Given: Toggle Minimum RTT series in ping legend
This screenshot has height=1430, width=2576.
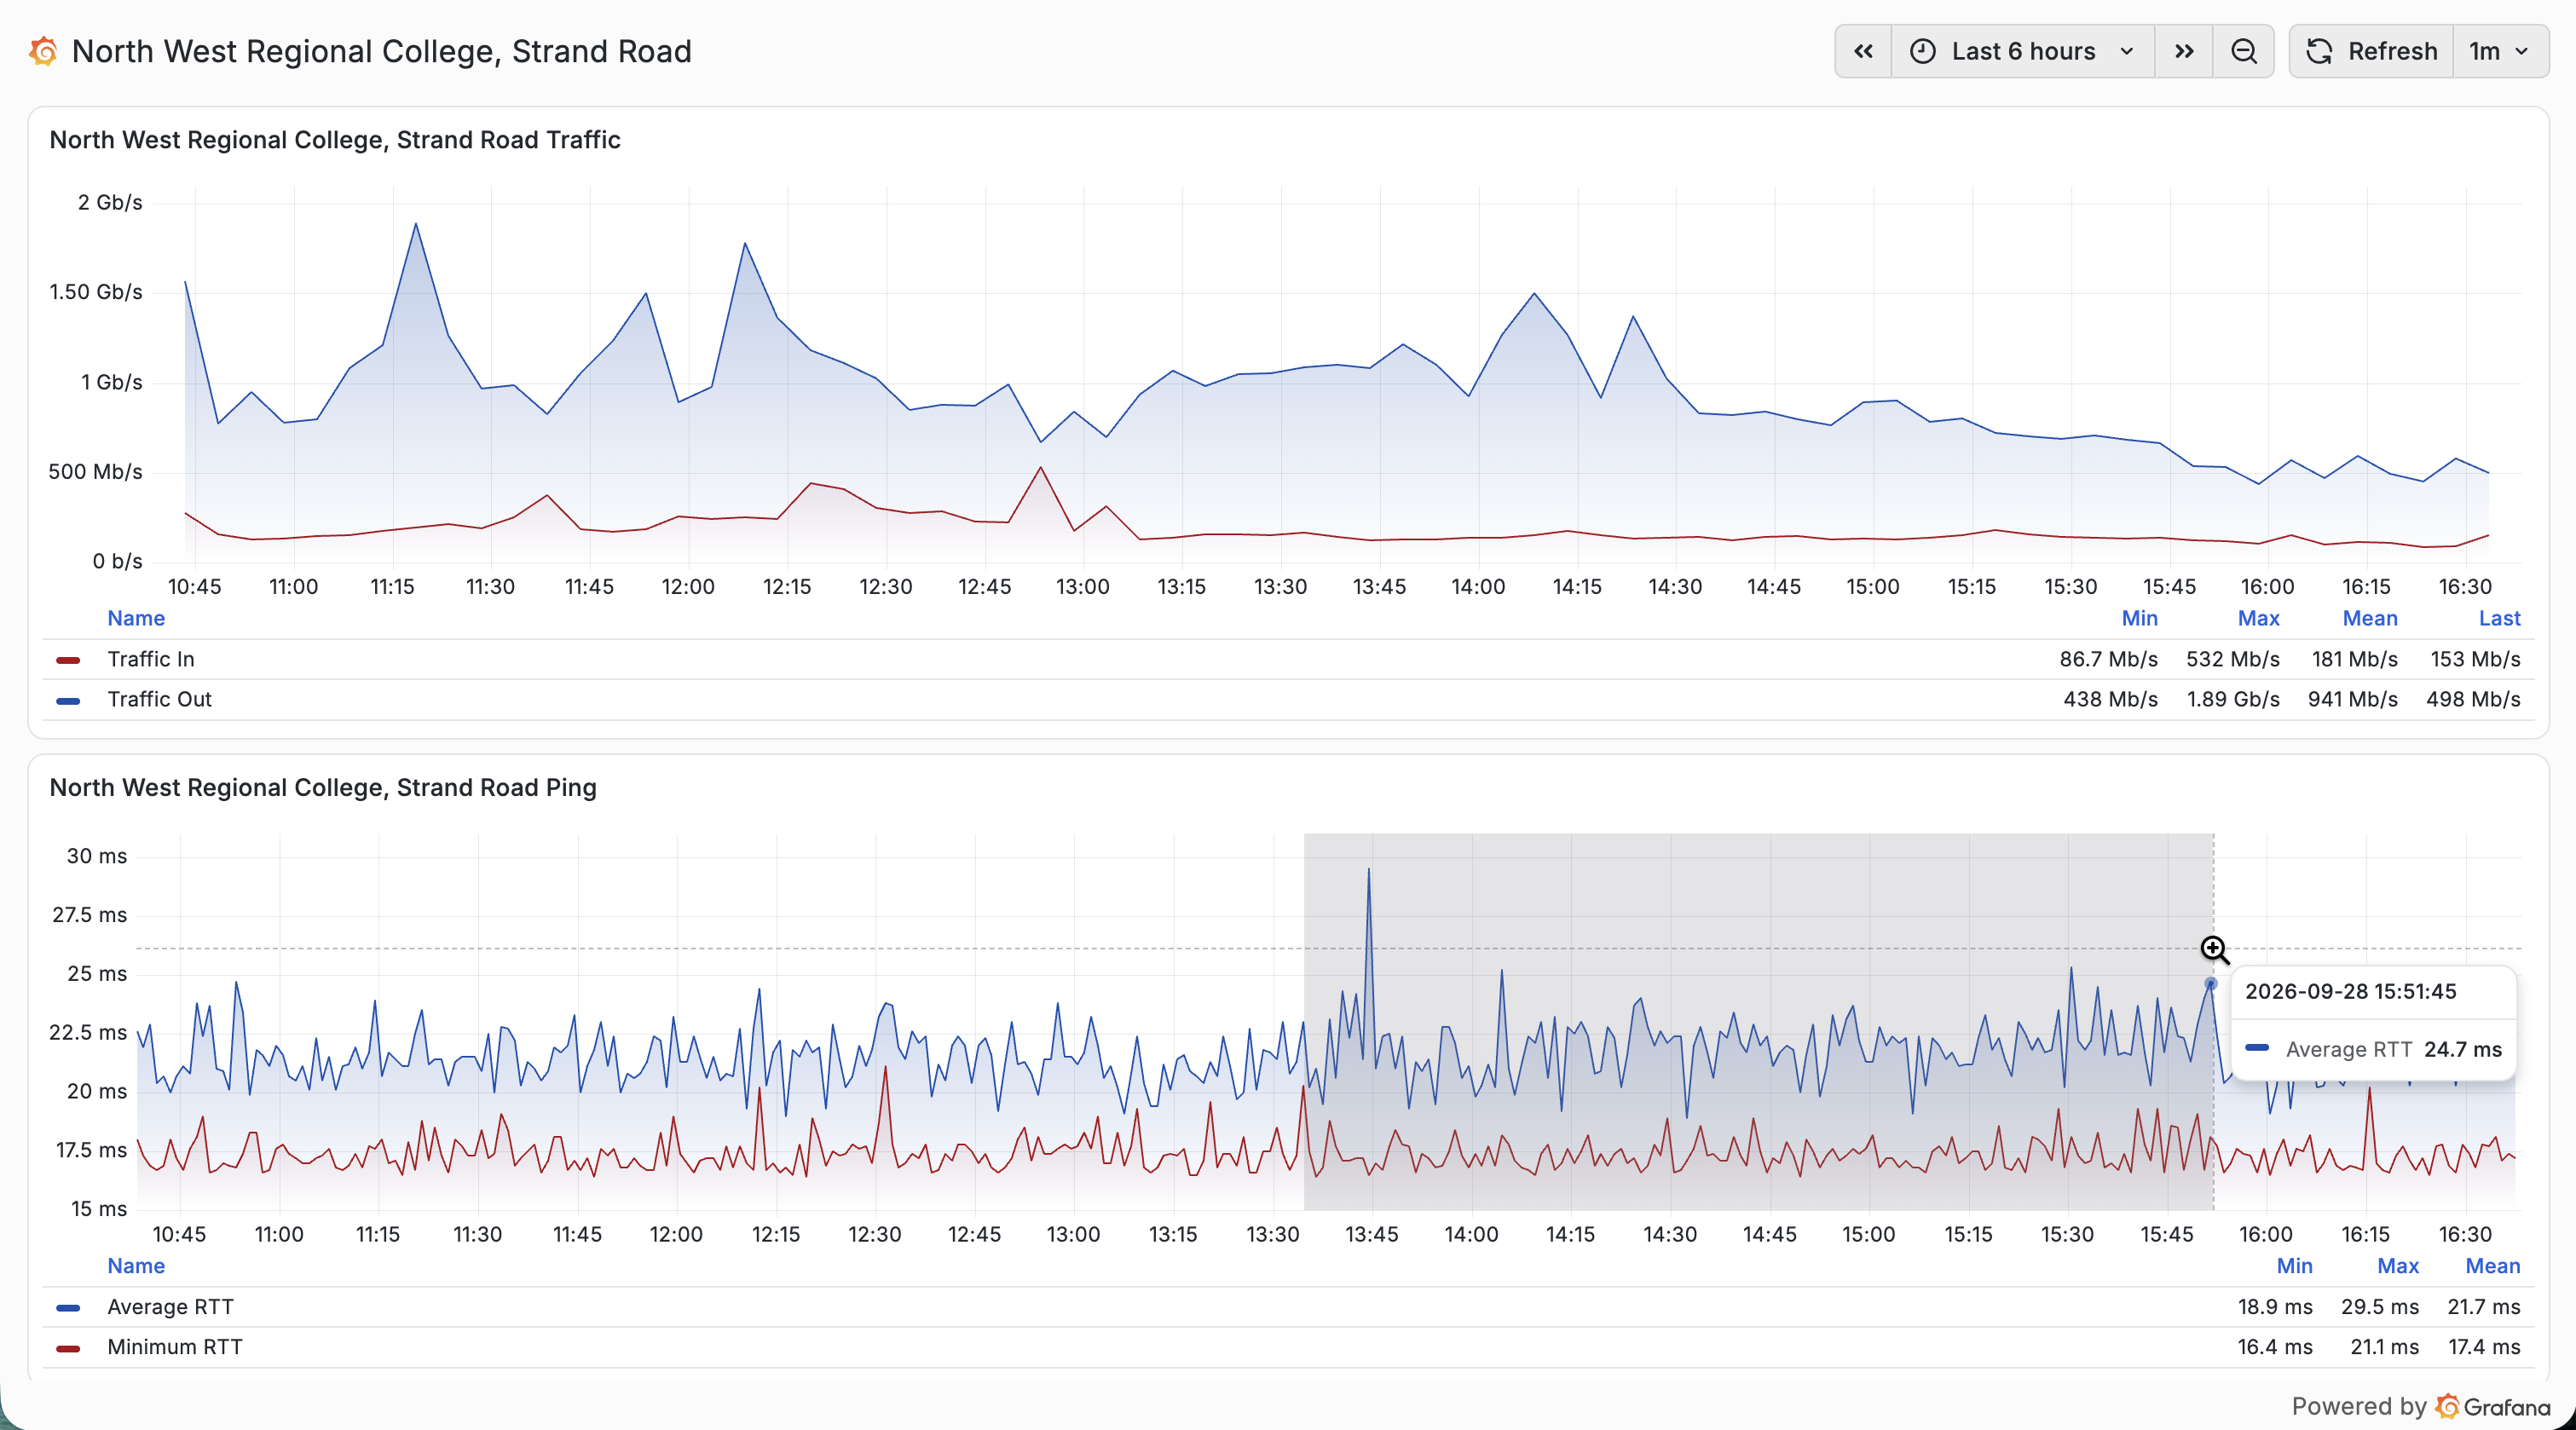Looking at the screenshot, I should [x=175, y=1347].
